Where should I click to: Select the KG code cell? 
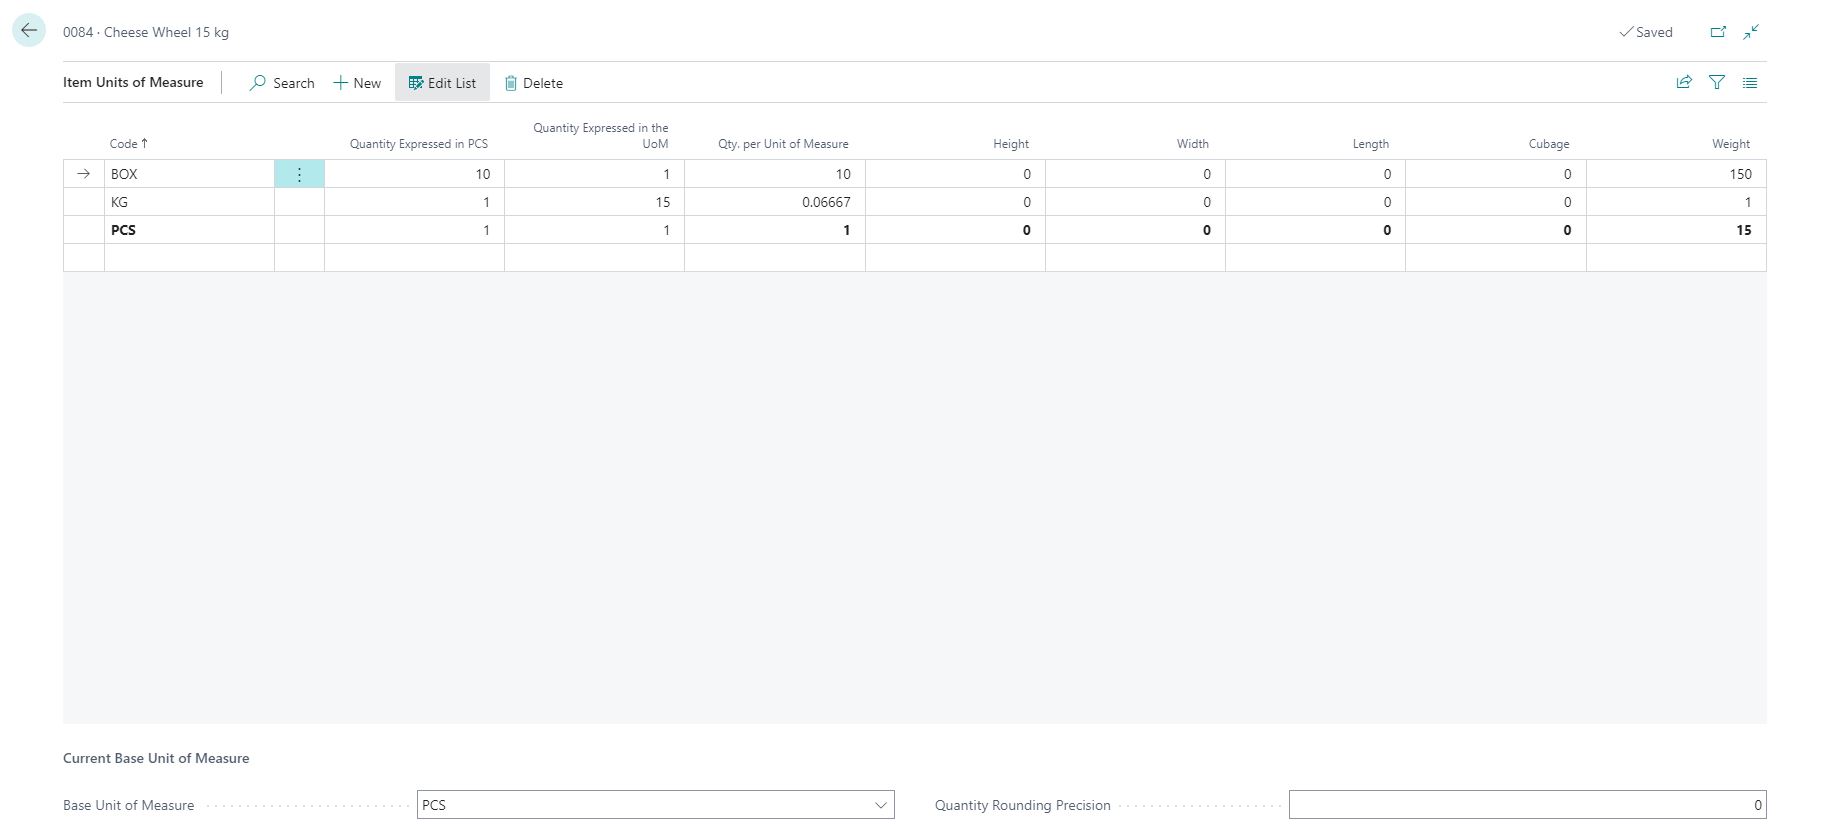188,202
